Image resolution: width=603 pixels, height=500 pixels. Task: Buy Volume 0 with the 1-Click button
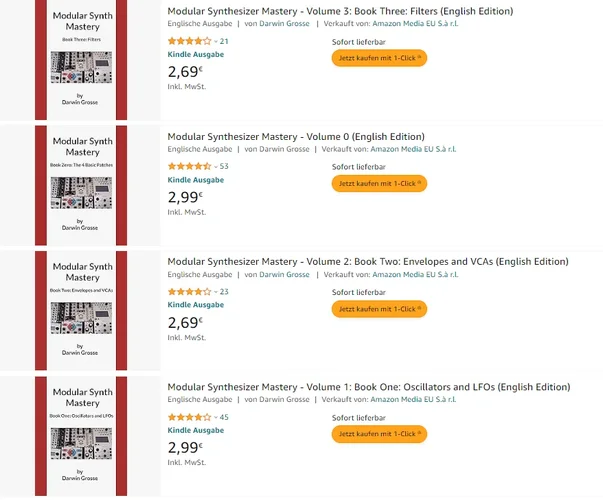coord(379,183)
